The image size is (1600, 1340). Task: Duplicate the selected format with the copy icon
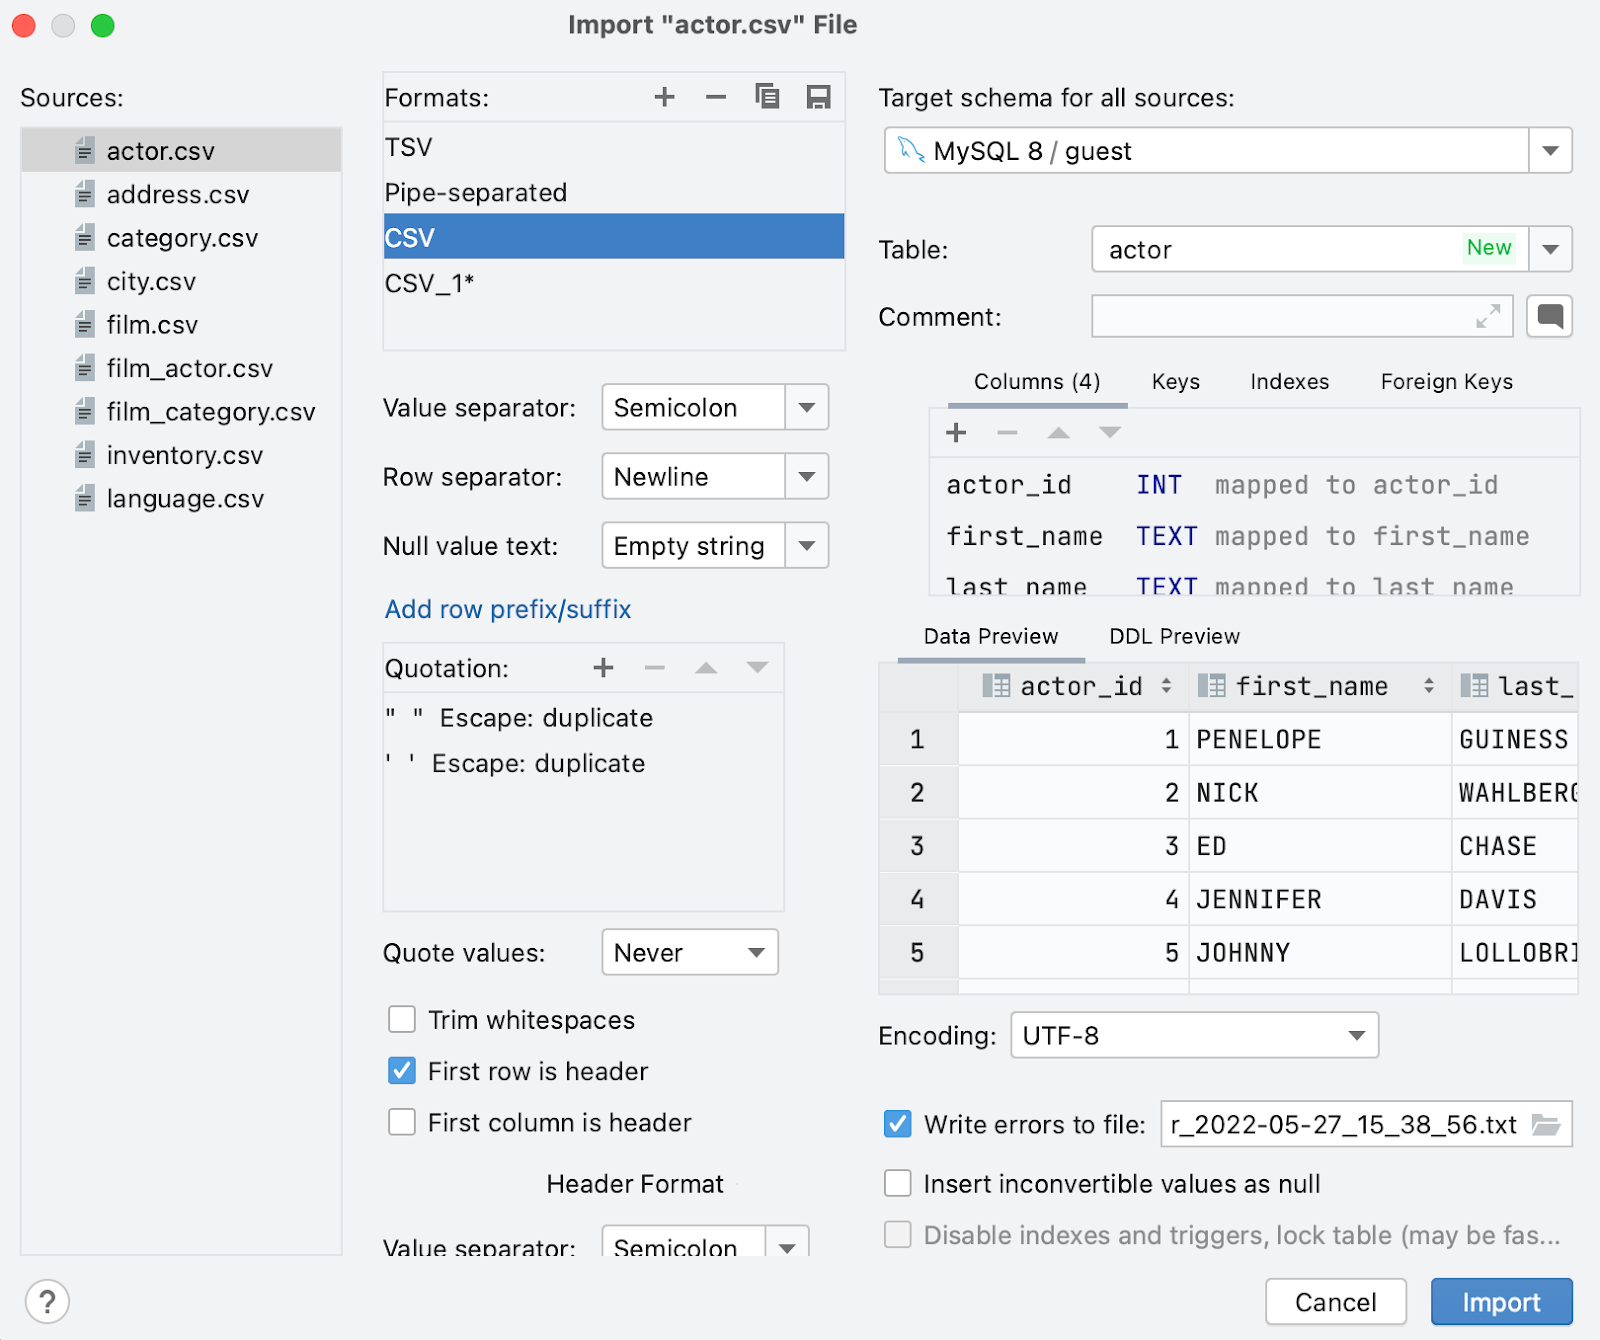[x=767, y=97]
